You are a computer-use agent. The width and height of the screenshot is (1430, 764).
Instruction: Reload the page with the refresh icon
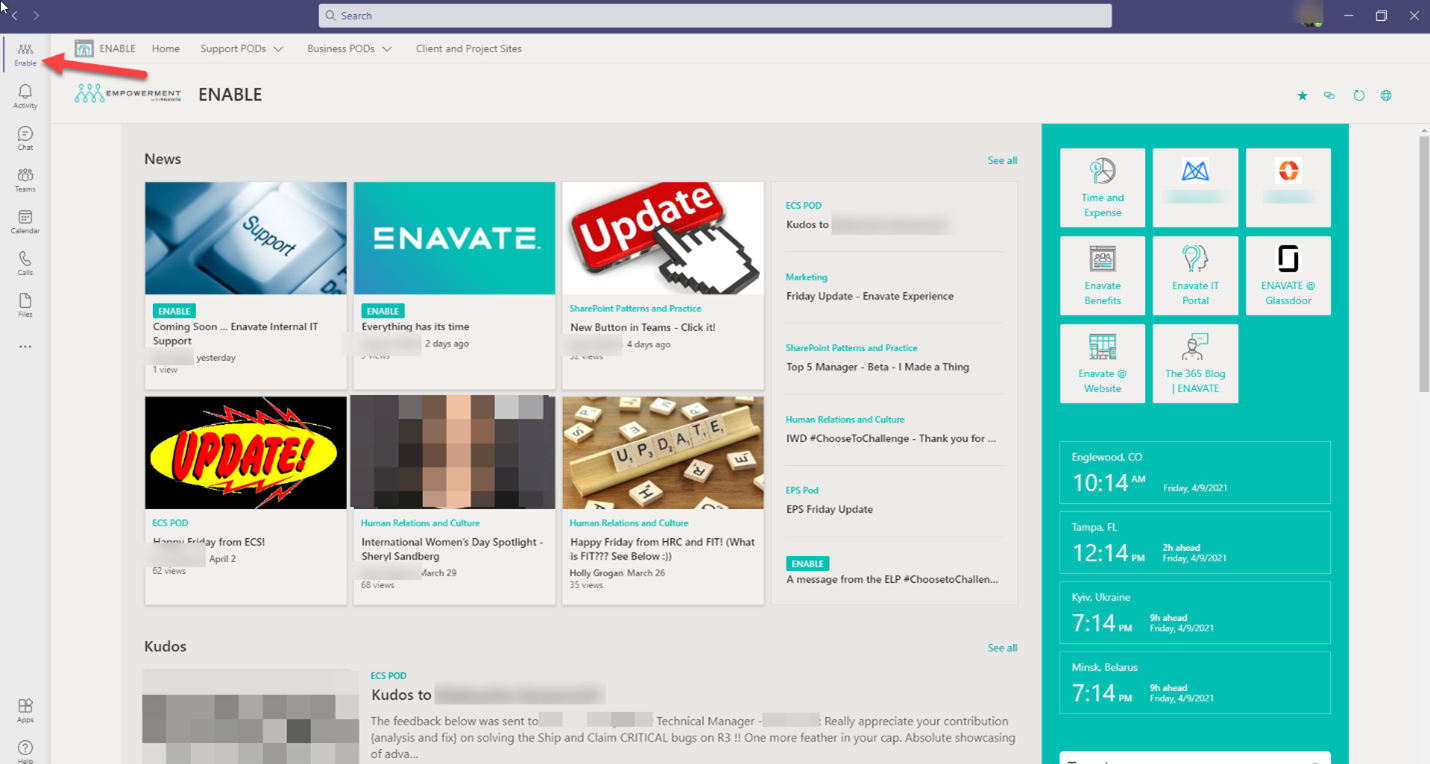(x=1358, y=96)
